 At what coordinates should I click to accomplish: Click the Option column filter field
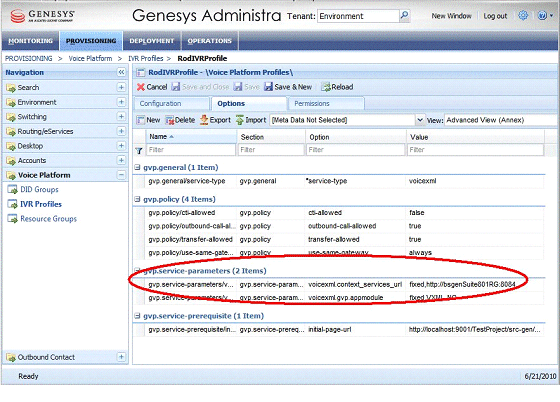(x=355, y=150)
